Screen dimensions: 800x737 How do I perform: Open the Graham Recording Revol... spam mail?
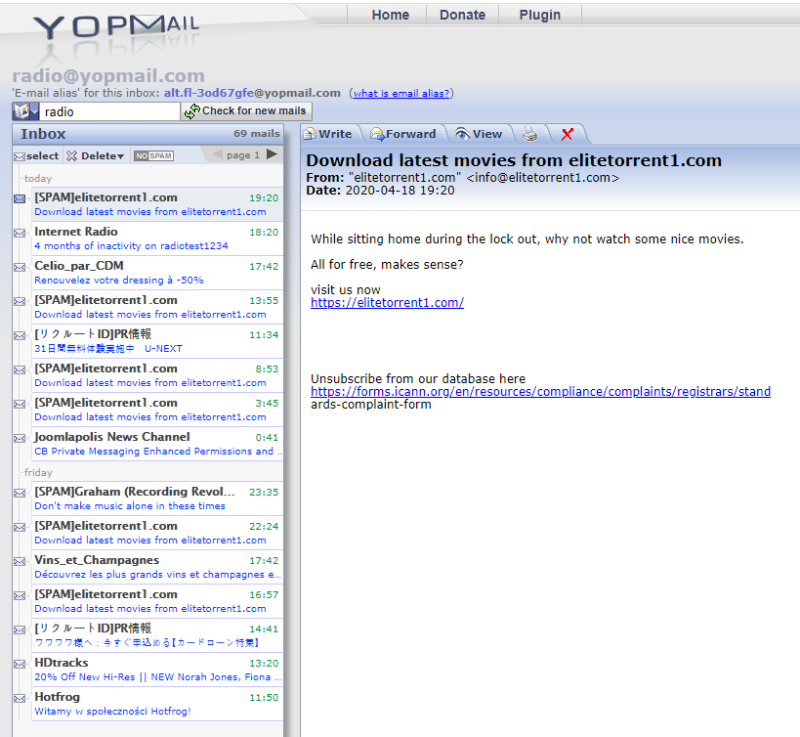point(157,498)
